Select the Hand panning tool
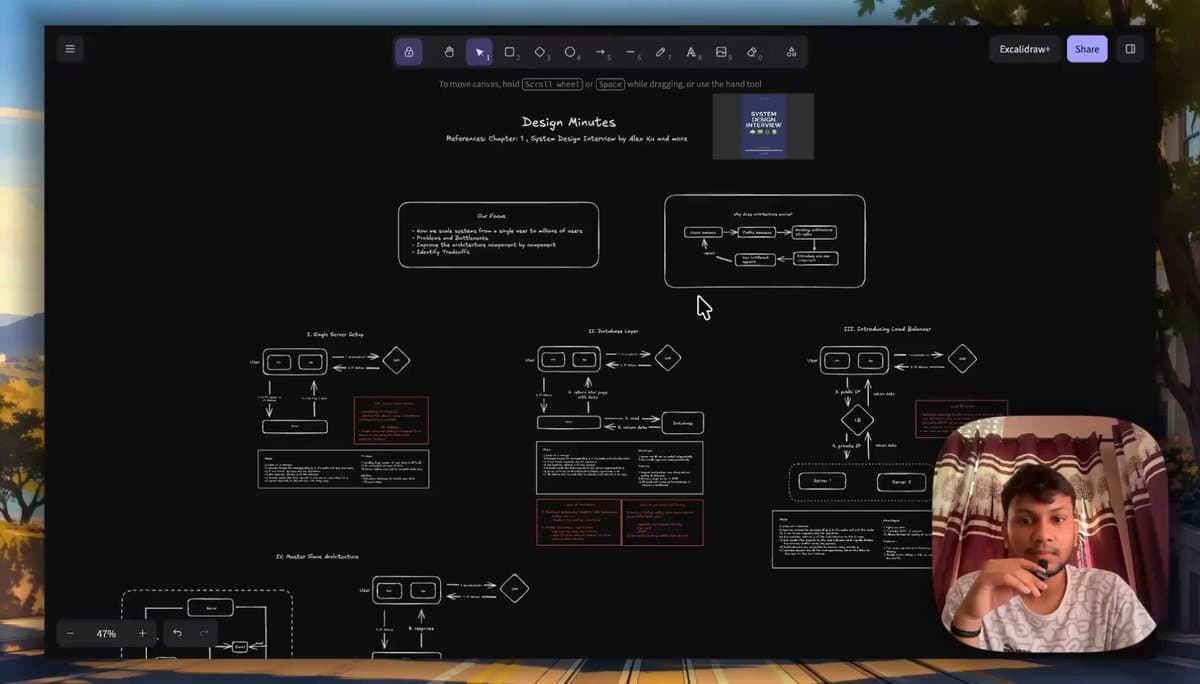 click(x=449, y=52)
